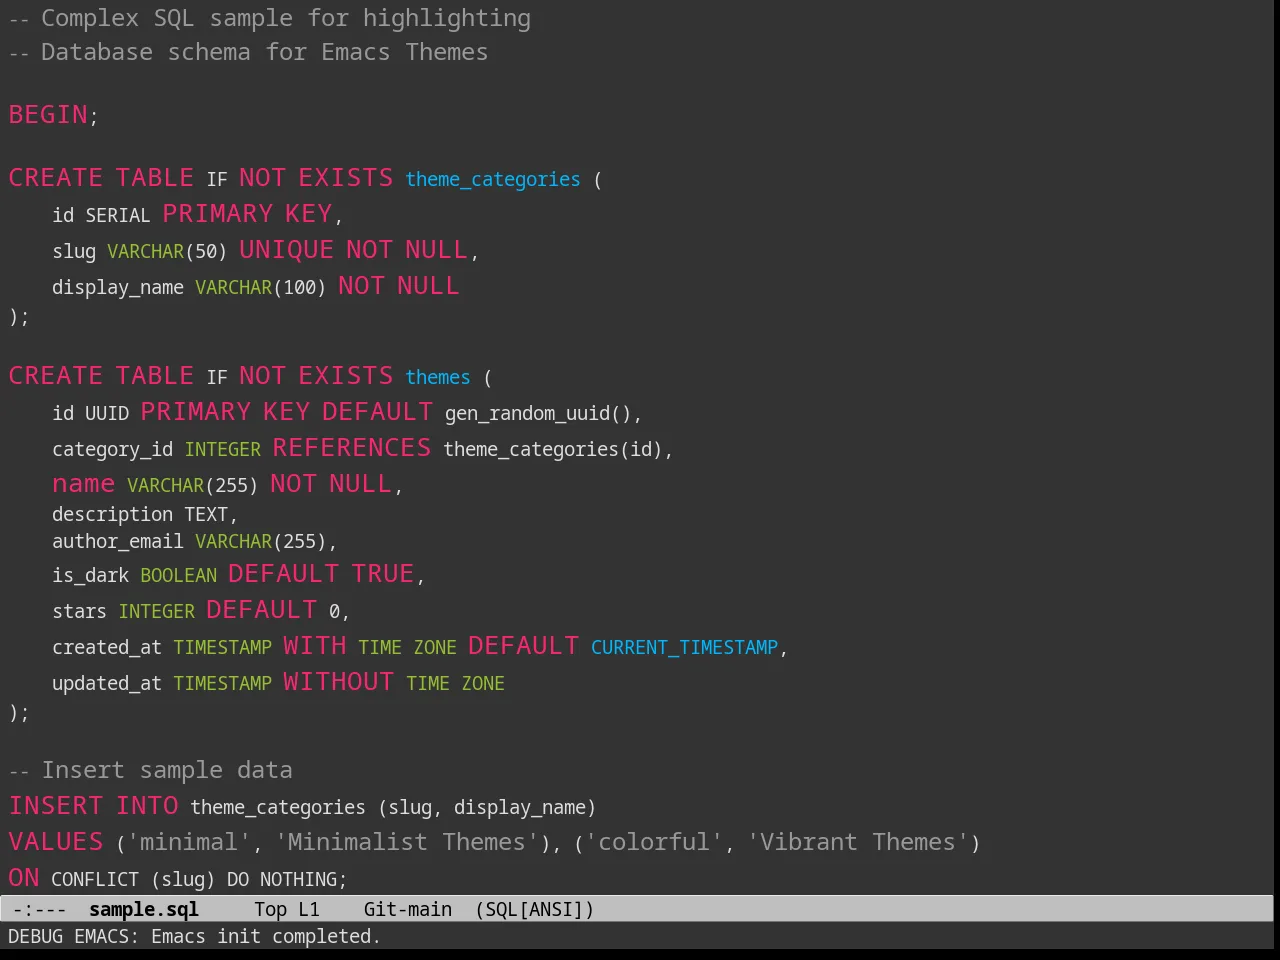Click 'id SERIAL' column definition
The width and height of the screenshot is (1280, 960).
(x=101, y=215)
